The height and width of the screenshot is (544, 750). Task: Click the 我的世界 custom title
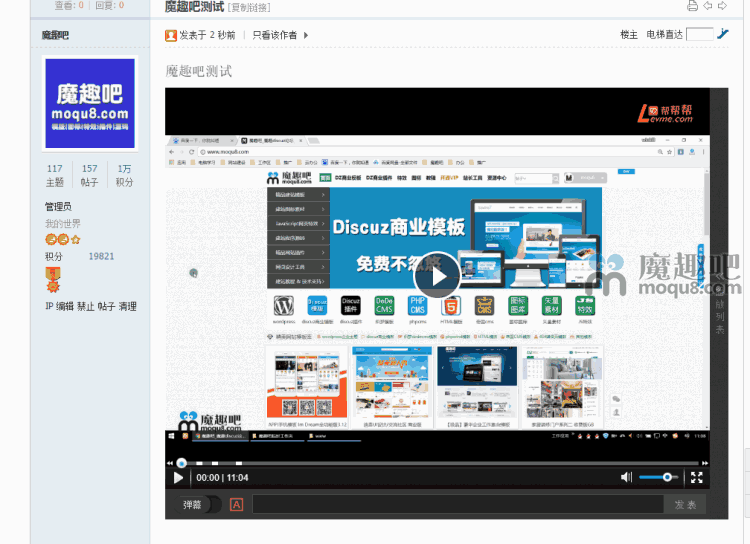(63, 223)
